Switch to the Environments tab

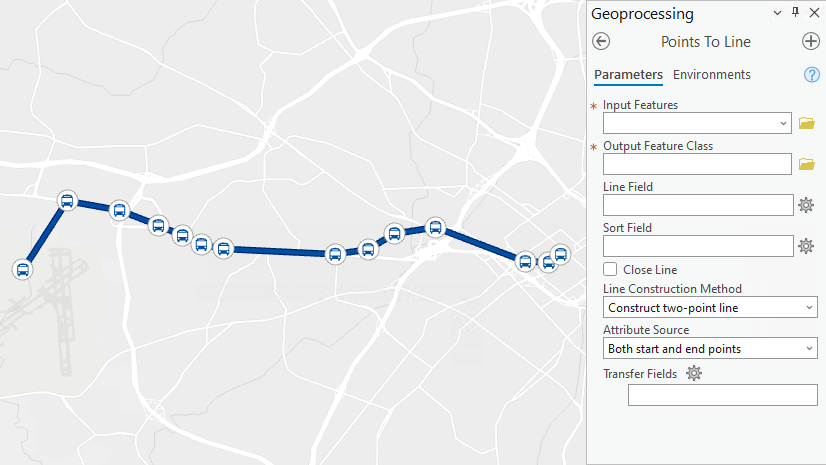711,75
